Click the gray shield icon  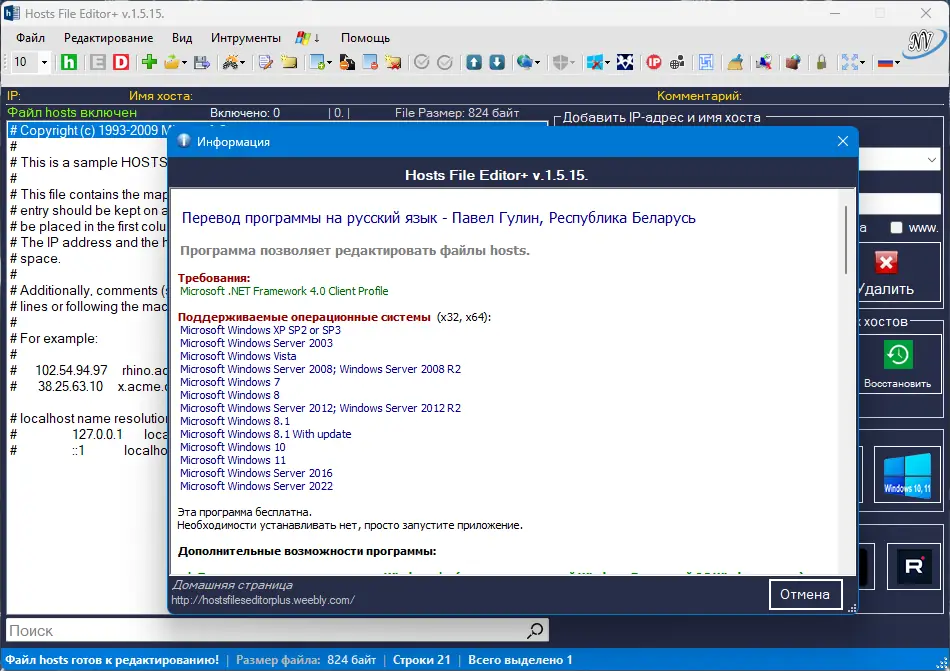tap(560, 62)
